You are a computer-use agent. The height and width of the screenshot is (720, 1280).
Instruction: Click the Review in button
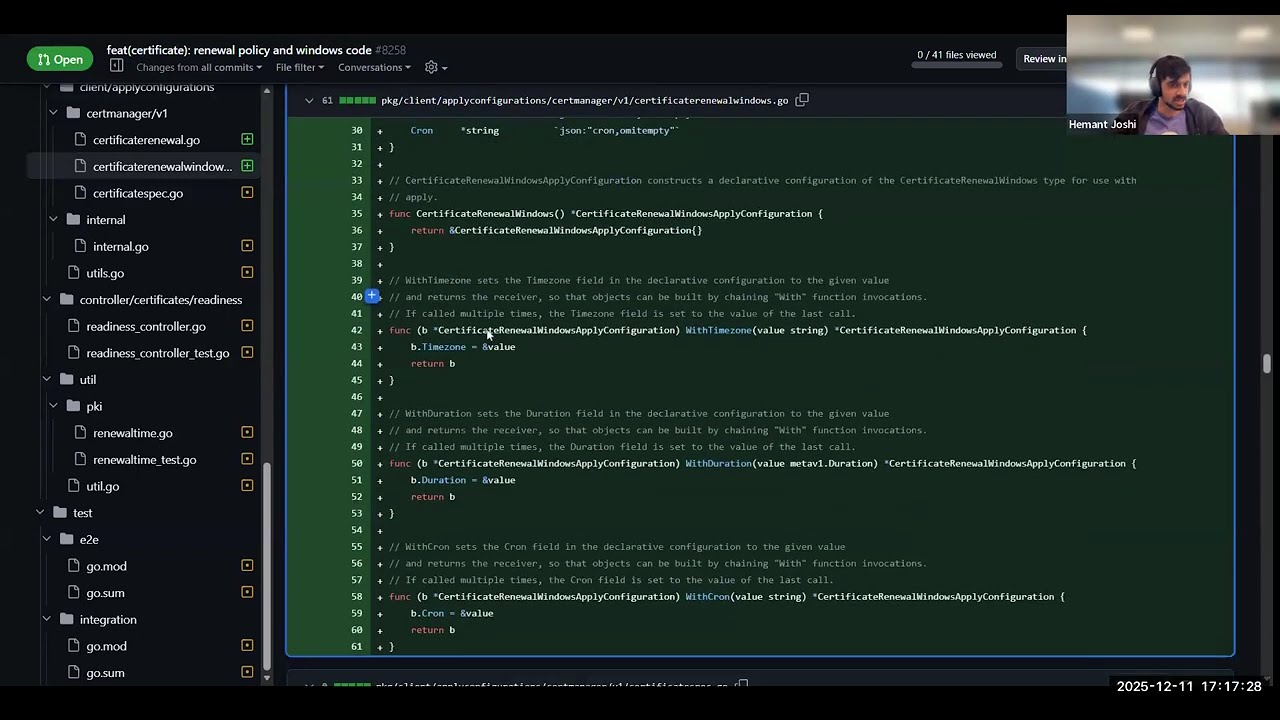coord(1045,59)
